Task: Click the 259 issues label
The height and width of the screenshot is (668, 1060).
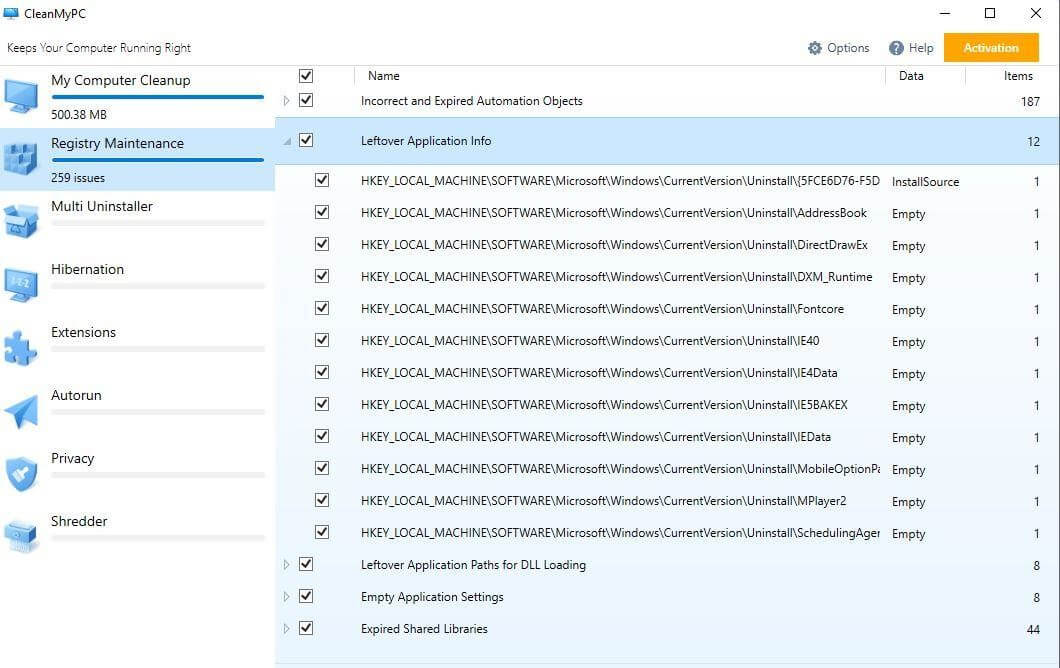Action: [78, 178]
